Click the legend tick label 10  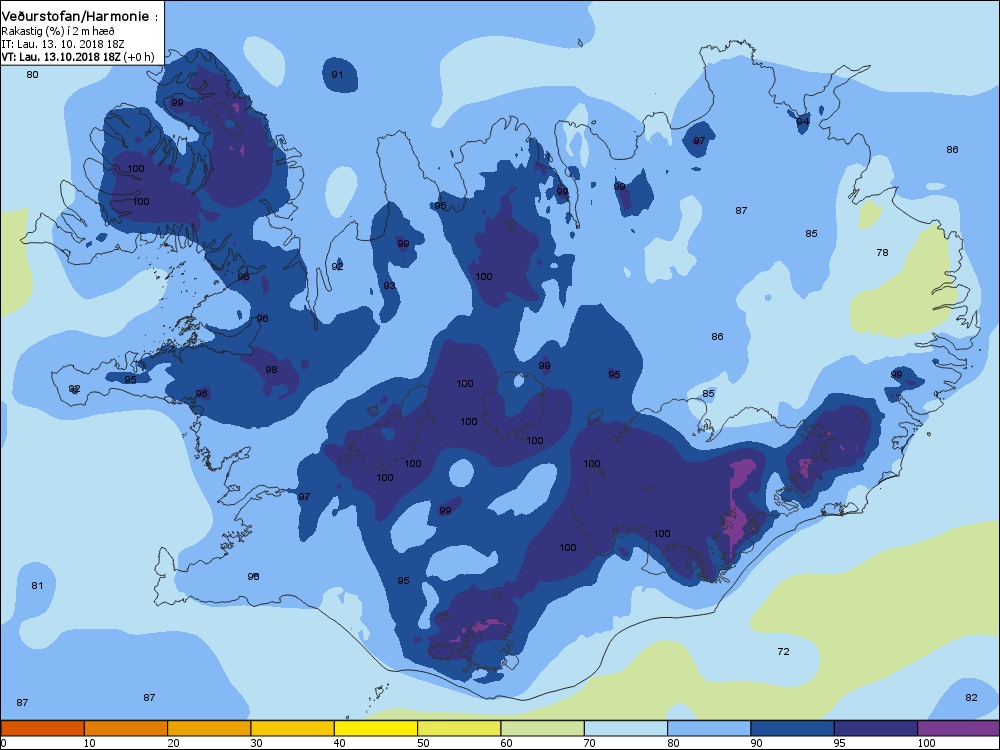point(90,743)
